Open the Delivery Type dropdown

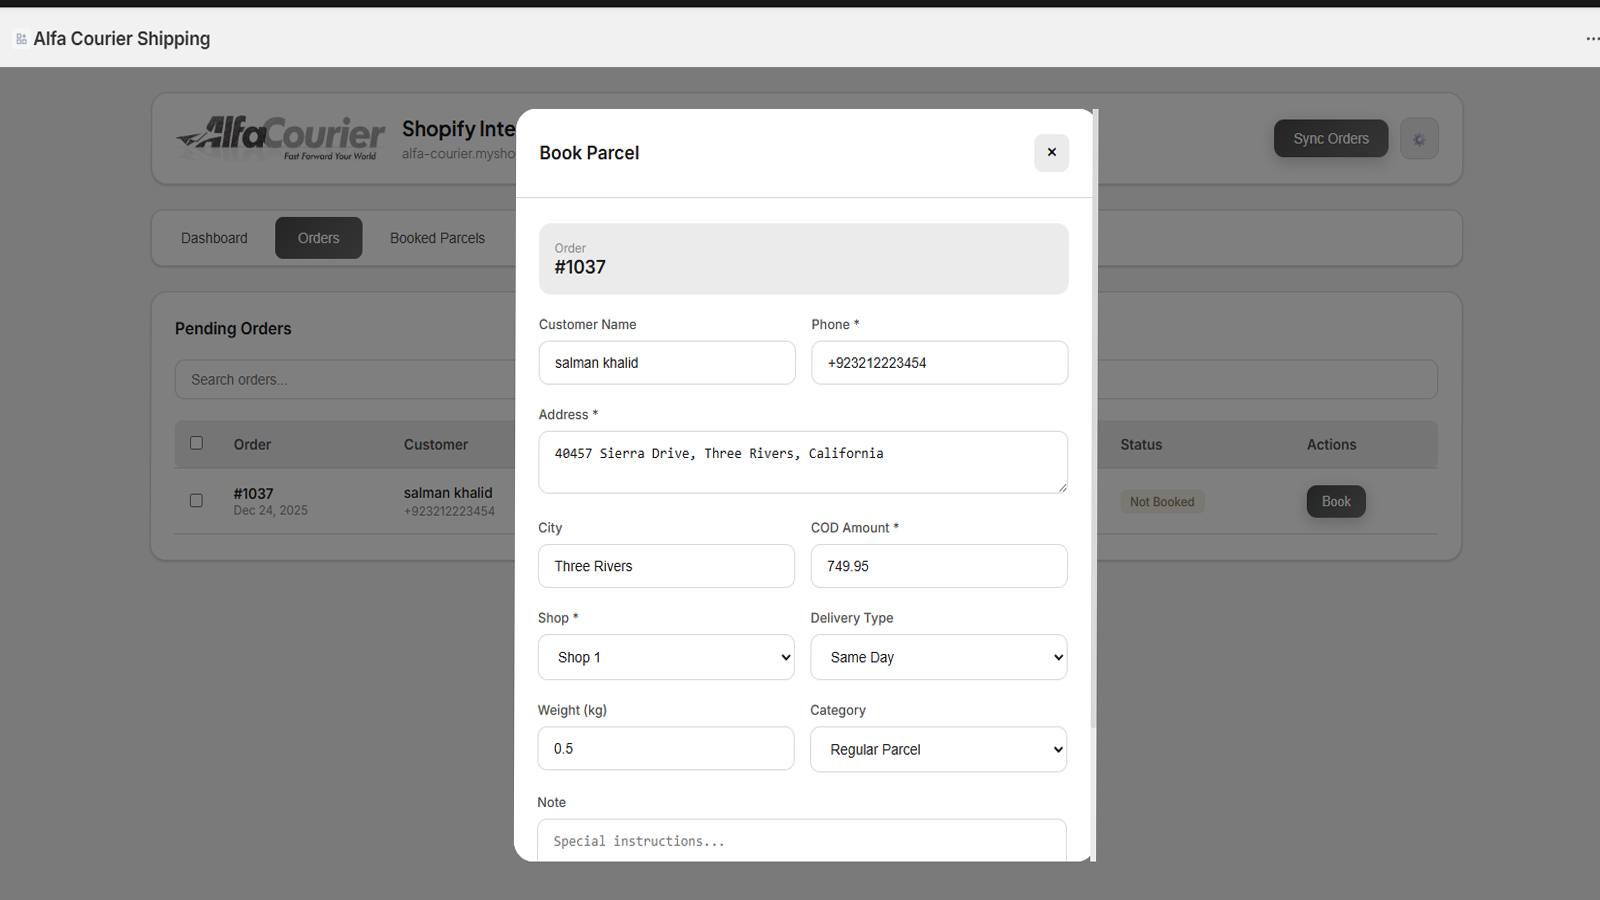point(937,657)
